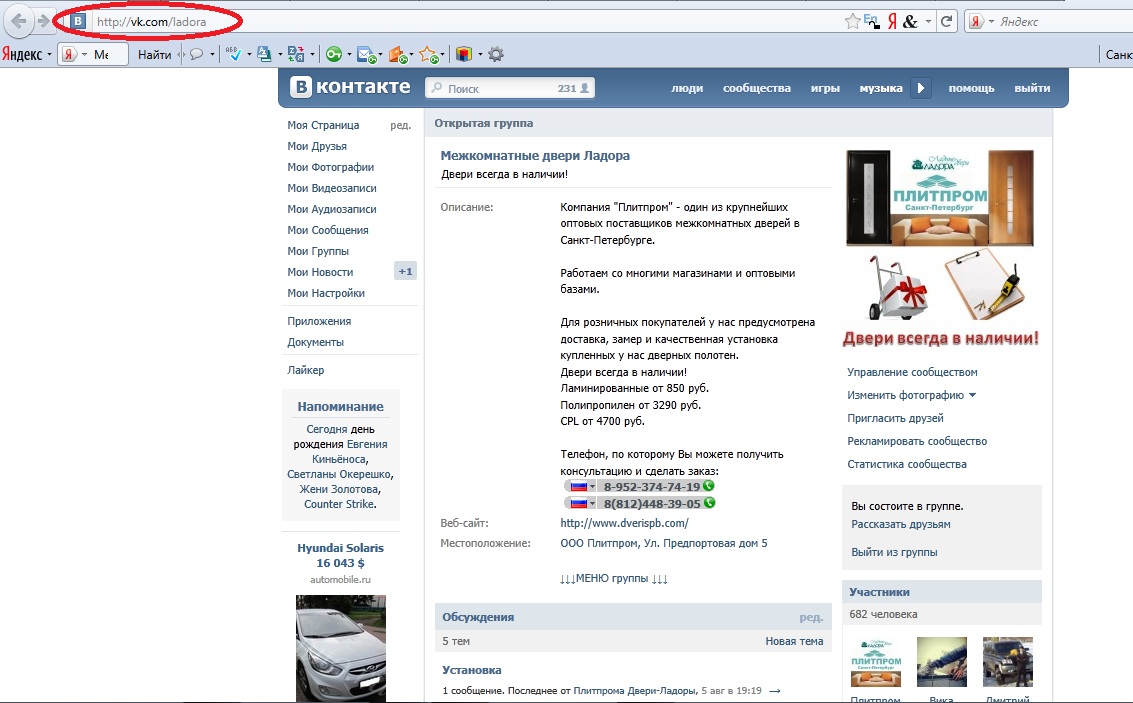Click выйти to log out
The height and width of the screenshot is (703, 1133).
point(1032,88)
